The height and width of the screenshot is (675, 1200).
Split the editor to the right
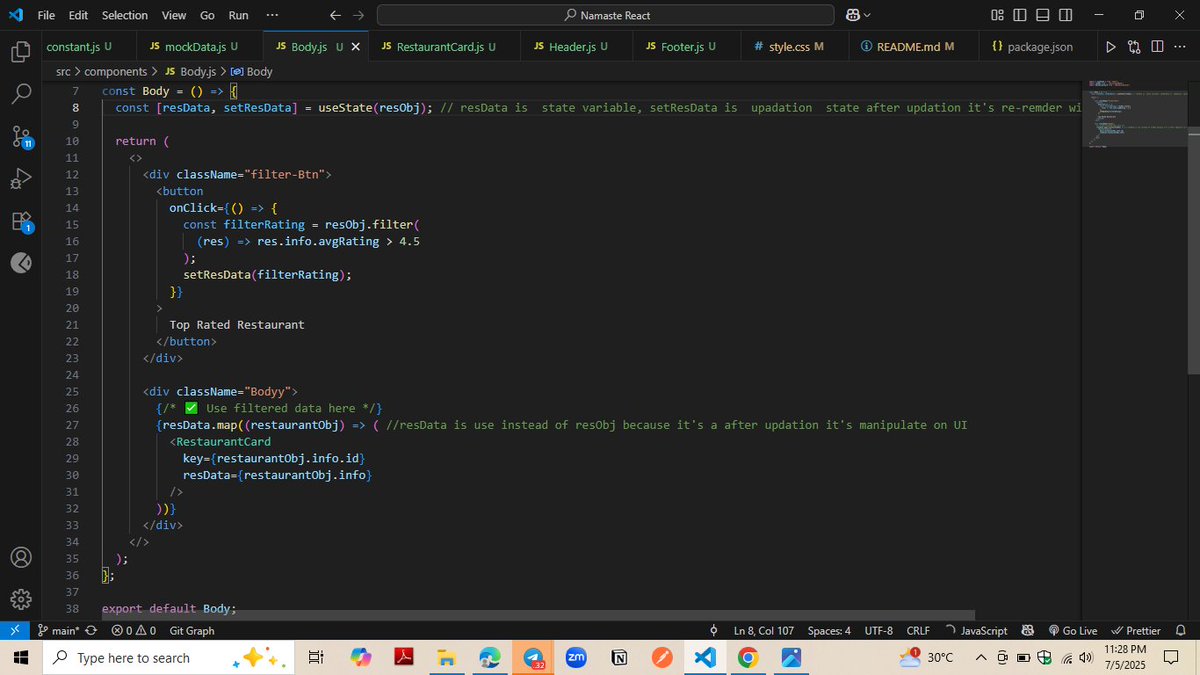[x=1157, y=47]
